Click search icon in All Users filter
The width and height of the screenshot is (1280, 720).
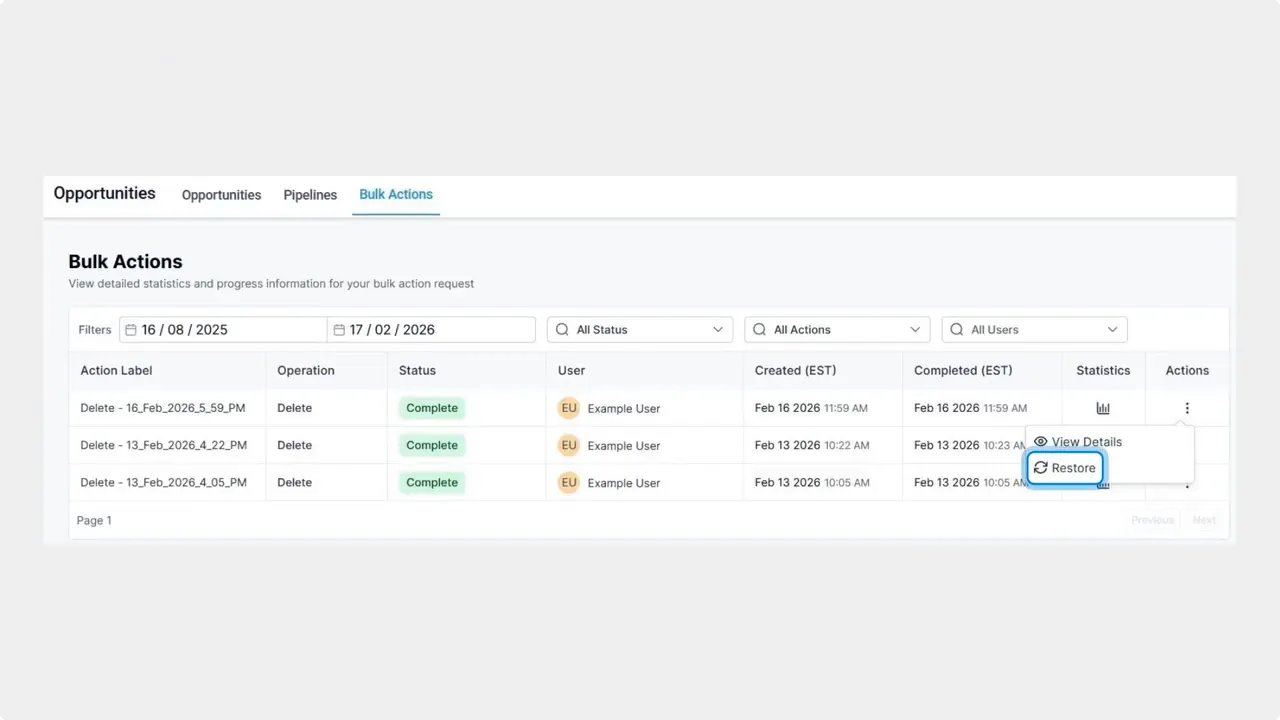pos(957,330)
